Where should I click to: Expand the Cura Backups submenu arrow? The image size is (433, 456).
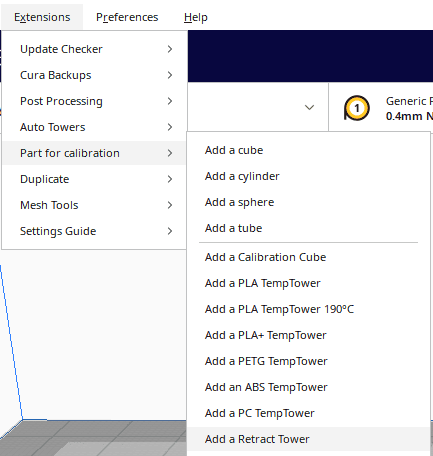pos(170,75)
